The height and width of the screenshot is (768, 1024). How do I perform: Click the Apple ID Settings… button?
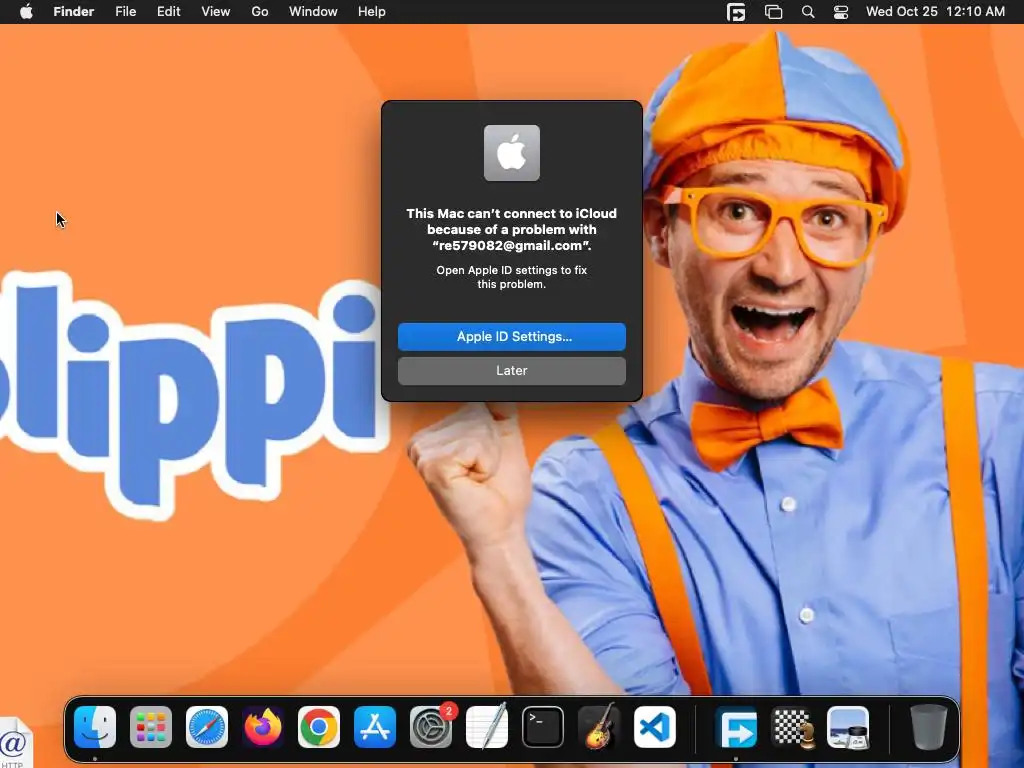coord(512,337)
